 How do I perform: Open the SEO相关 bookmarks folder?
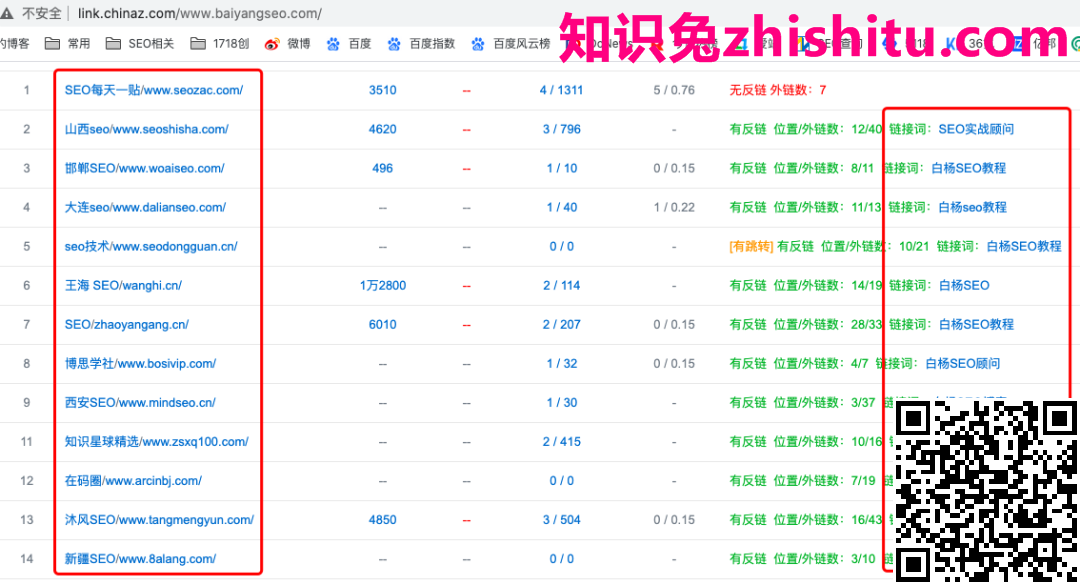click(x=140, y=43)
